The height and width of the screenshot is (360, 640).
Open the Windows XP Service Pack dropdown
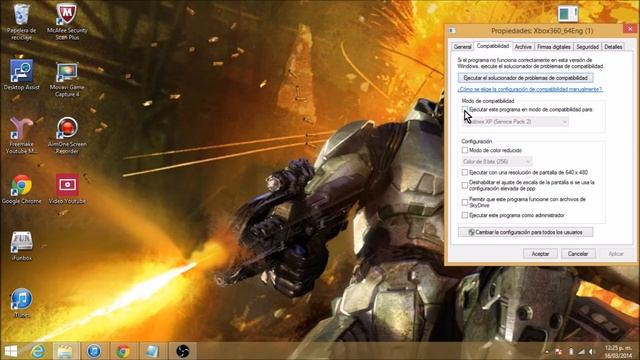pyautogui.click(x=516, y=122)
